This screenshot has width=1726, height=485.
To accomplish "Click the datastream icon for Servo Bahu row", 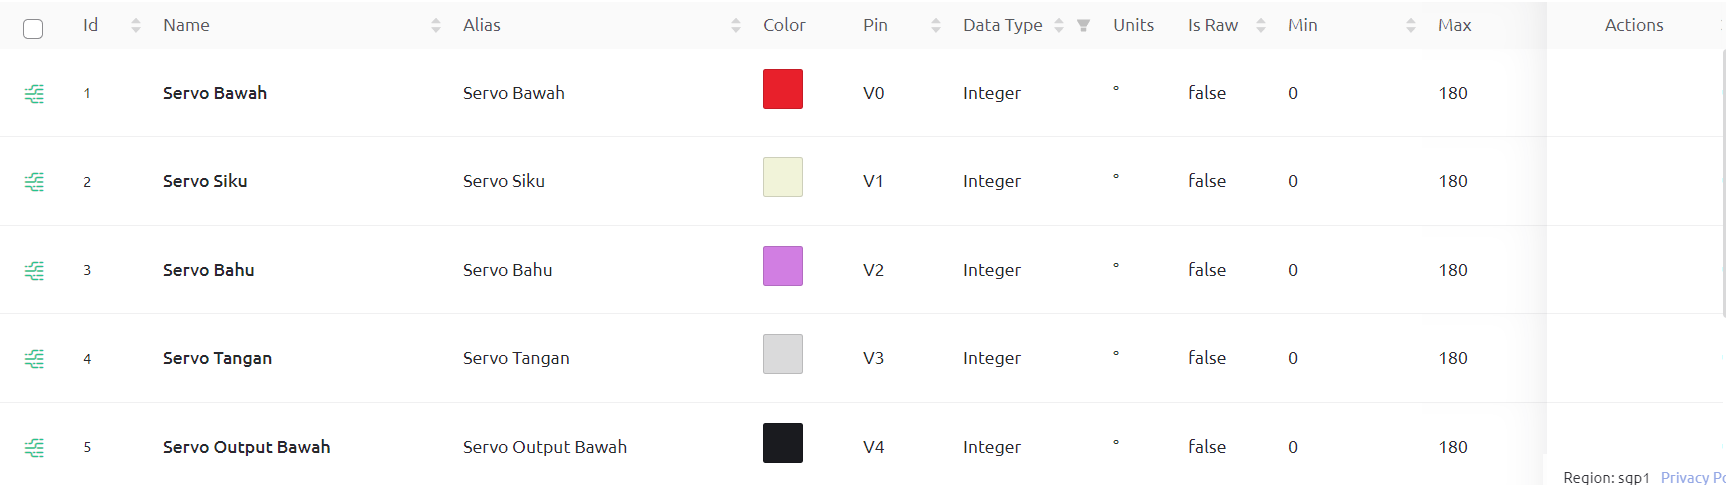I will tap(34, 271).
